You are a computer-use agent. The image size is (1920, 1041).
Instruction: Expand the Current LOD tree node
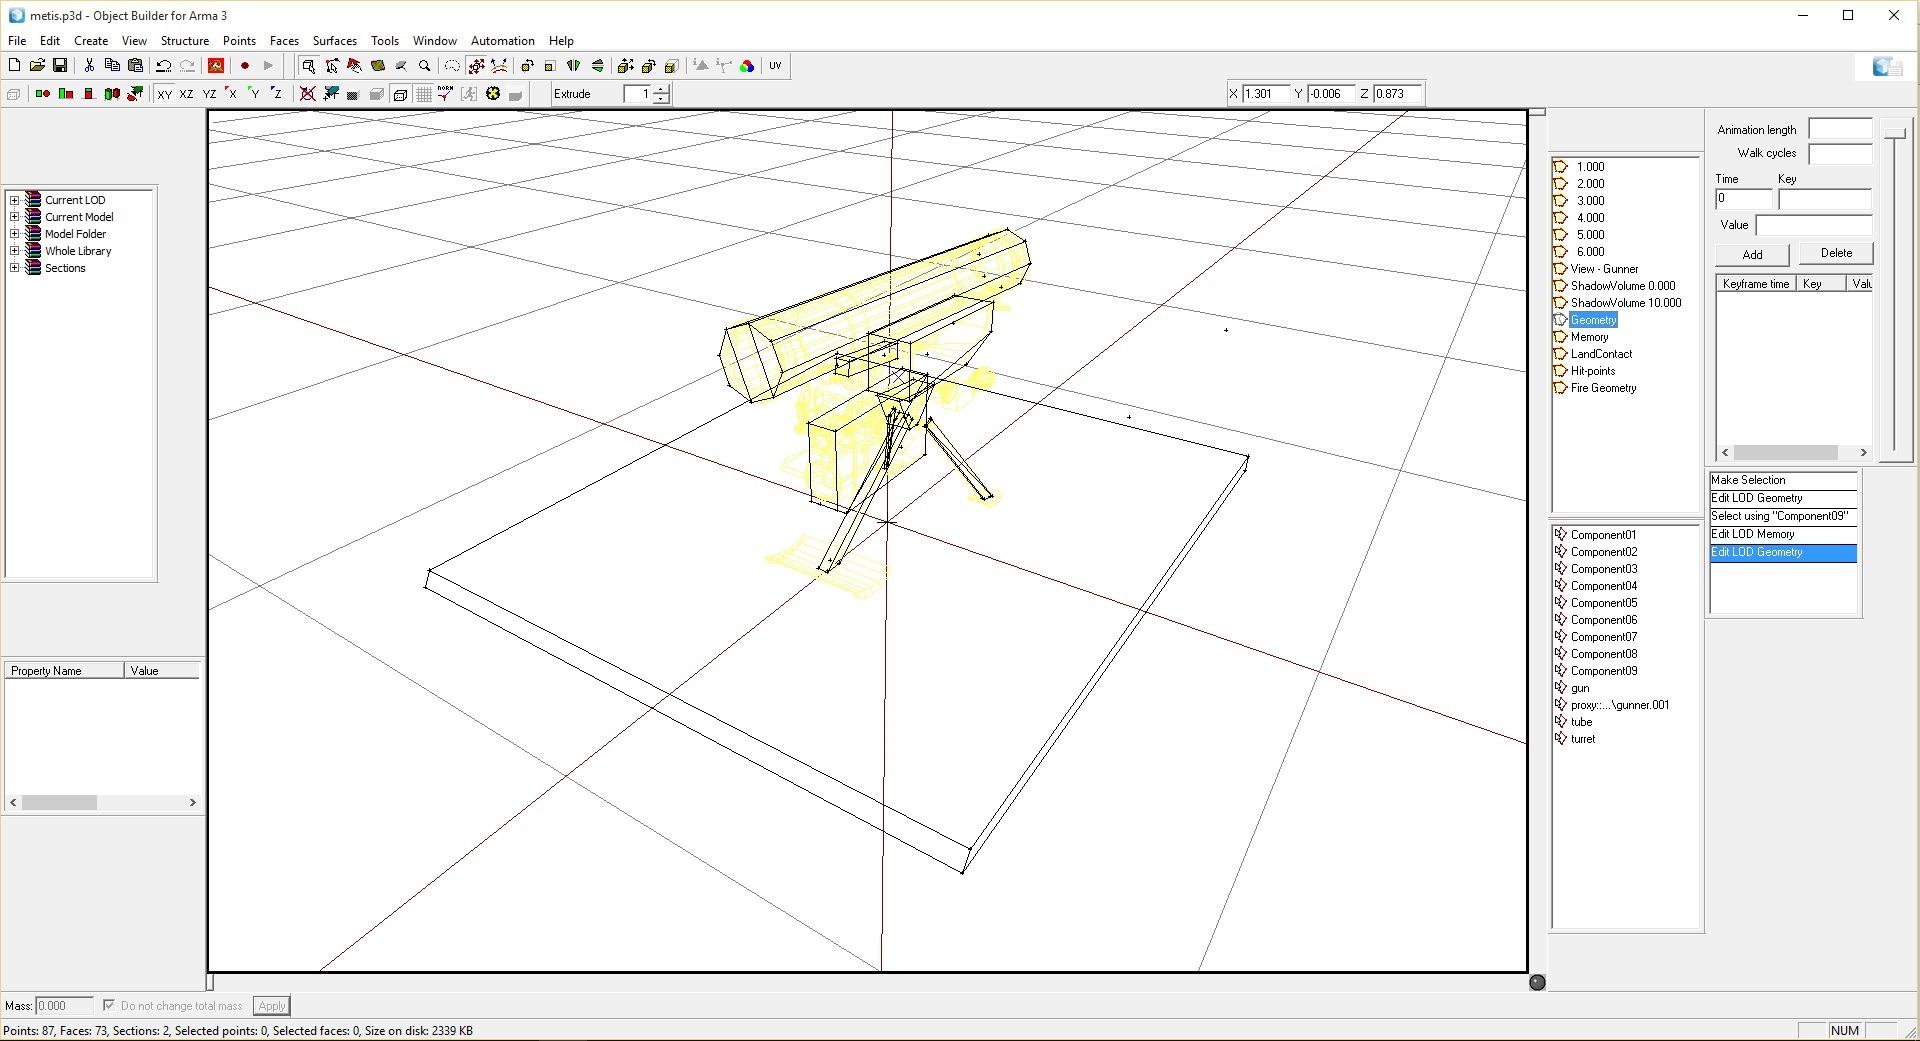point(15,200)
